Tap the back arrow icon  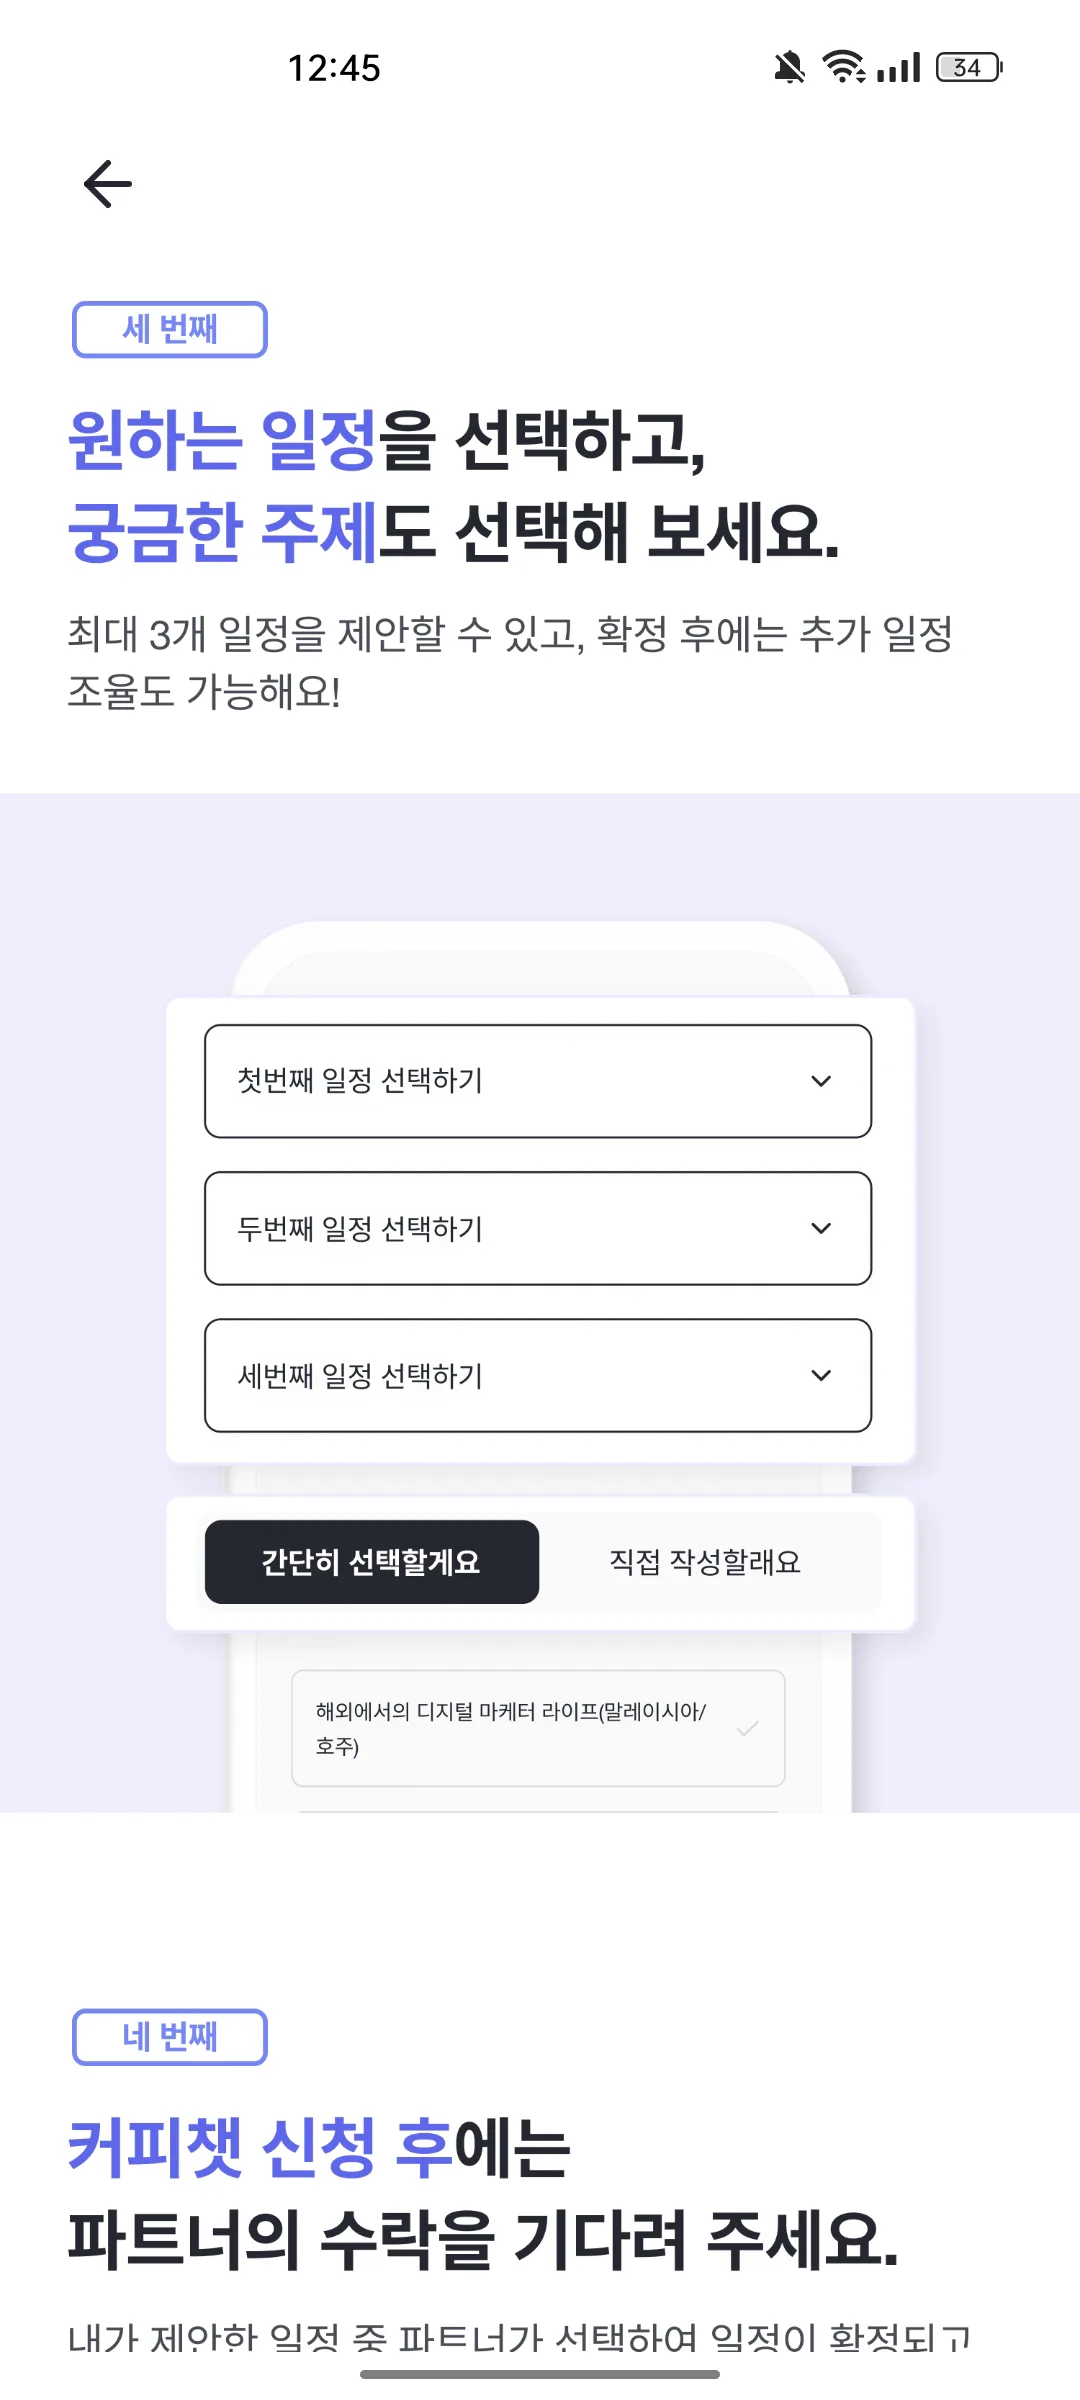click(x=108, y=184)
